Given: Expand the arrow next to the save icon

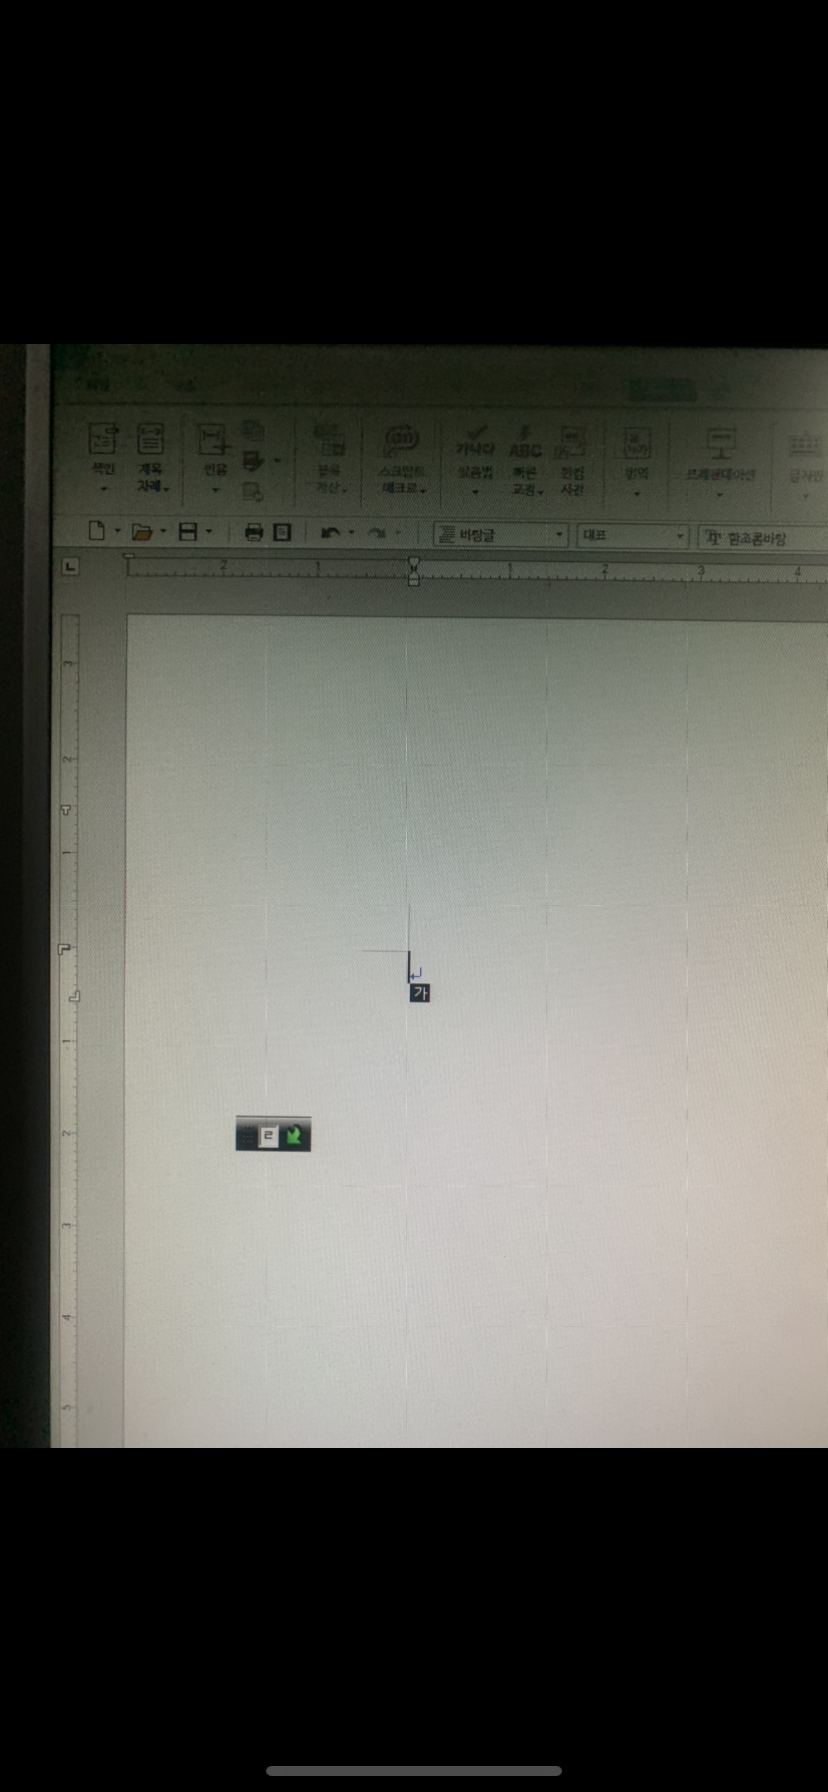Looking at the screenshot, I should pyautogui.click(x=209, y=532).
